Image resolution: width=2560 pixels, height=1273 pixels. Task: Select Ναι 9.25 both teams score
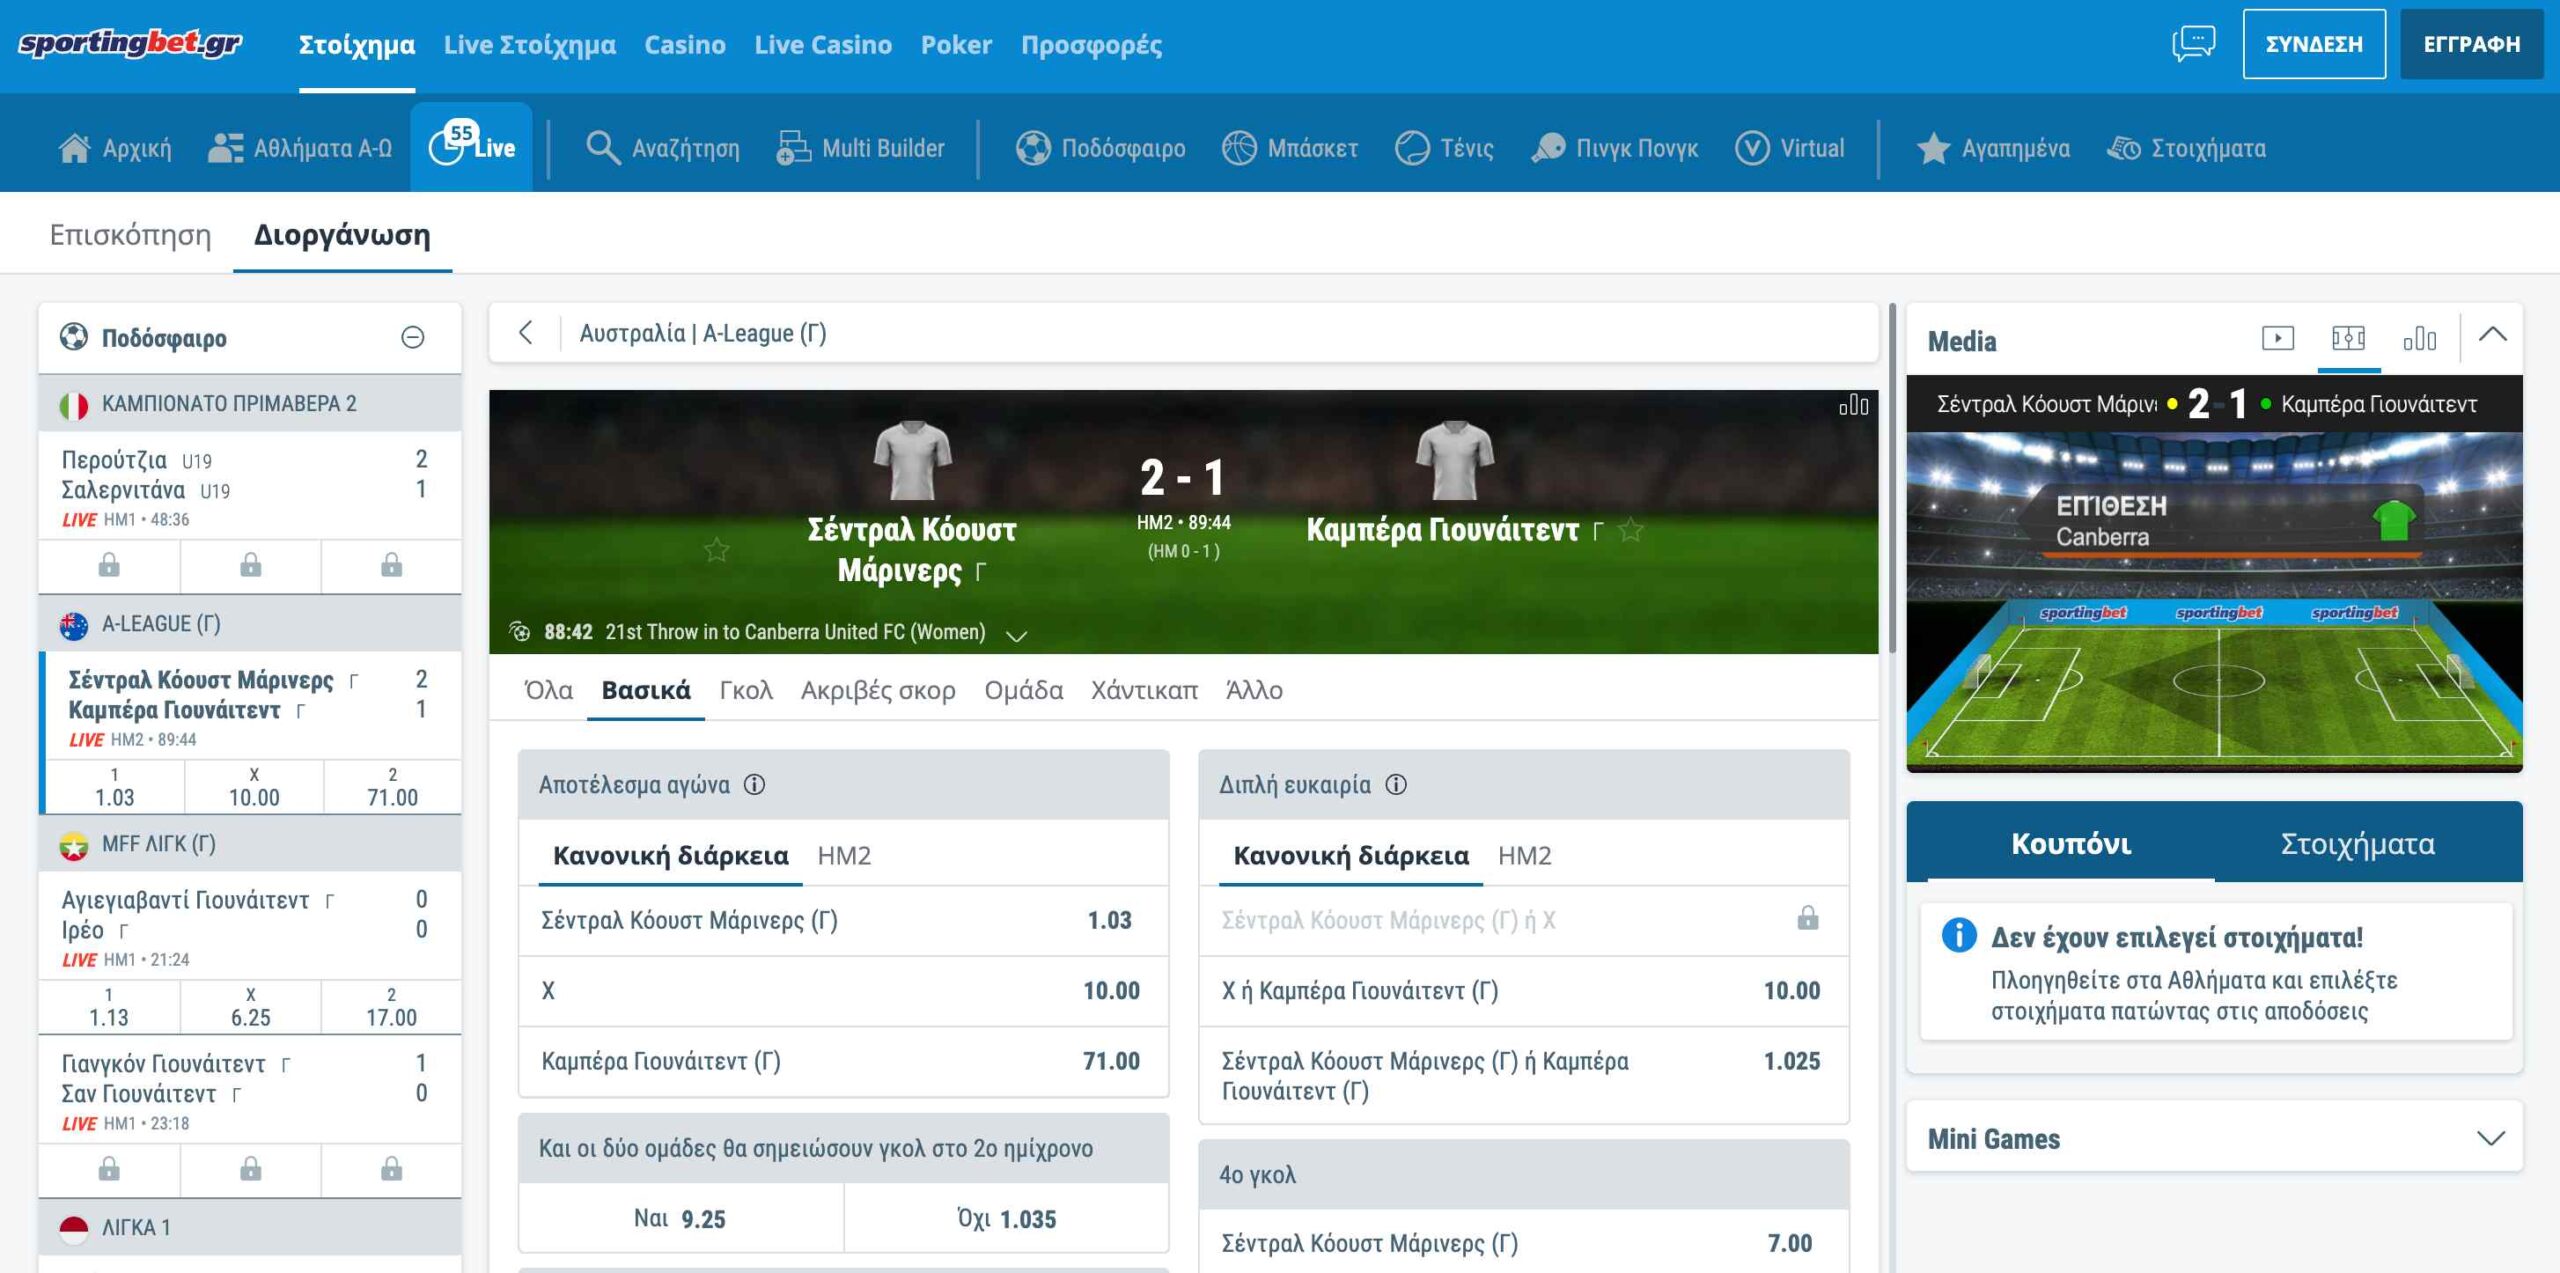pyautogui.click(x=681, y=1218)
